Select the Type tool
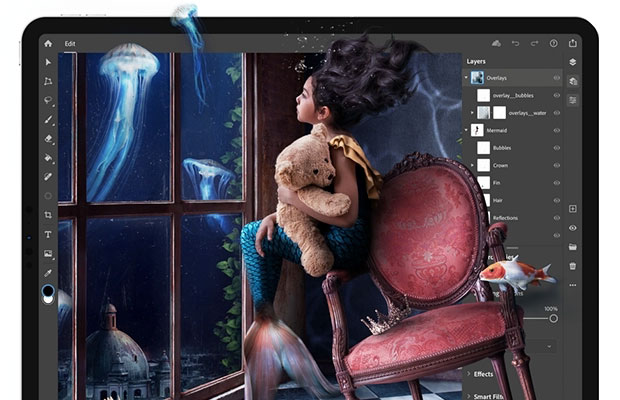This screenshot has width=620, height=400. tap(48, 234)
